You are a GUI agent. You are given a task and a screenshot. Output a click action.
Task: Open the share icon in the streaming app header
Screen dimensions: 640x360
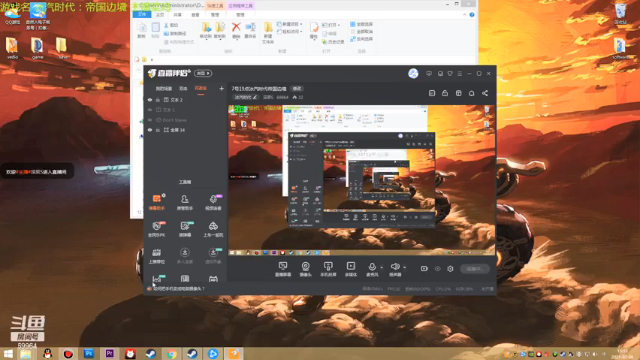485,93
